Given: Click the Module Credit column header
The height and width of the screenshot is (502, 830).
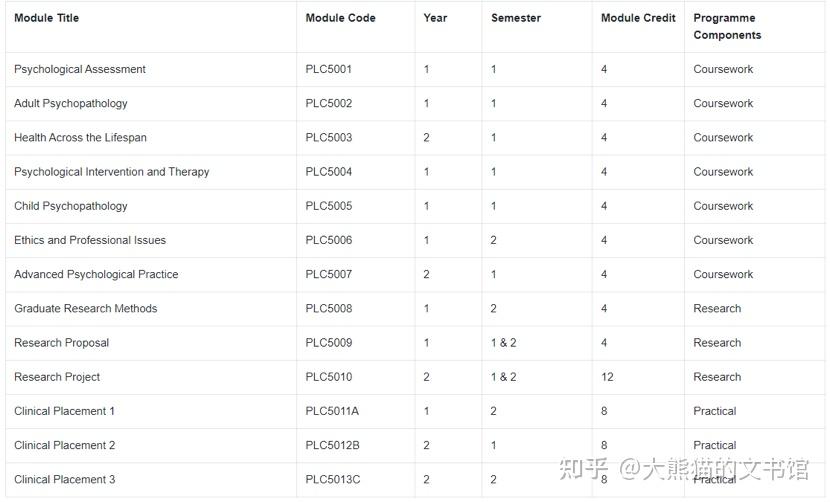Looking at the screenshot, I should pyautogui.click(x=638, y=18).
